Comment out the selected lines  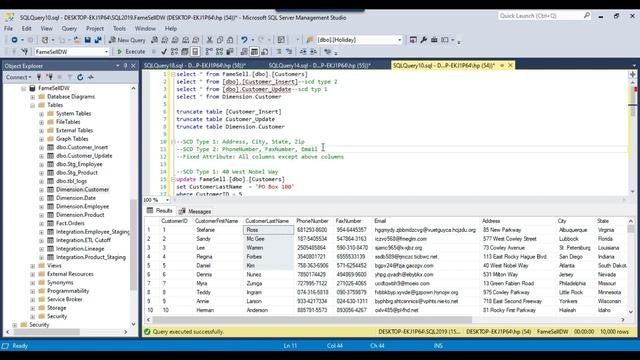pos(279,52)
